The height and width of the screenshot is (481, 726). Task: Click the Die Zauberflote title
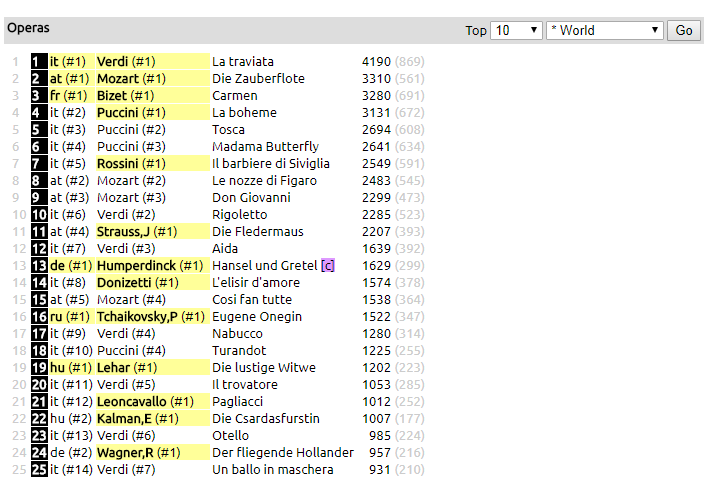coord(258,79)
